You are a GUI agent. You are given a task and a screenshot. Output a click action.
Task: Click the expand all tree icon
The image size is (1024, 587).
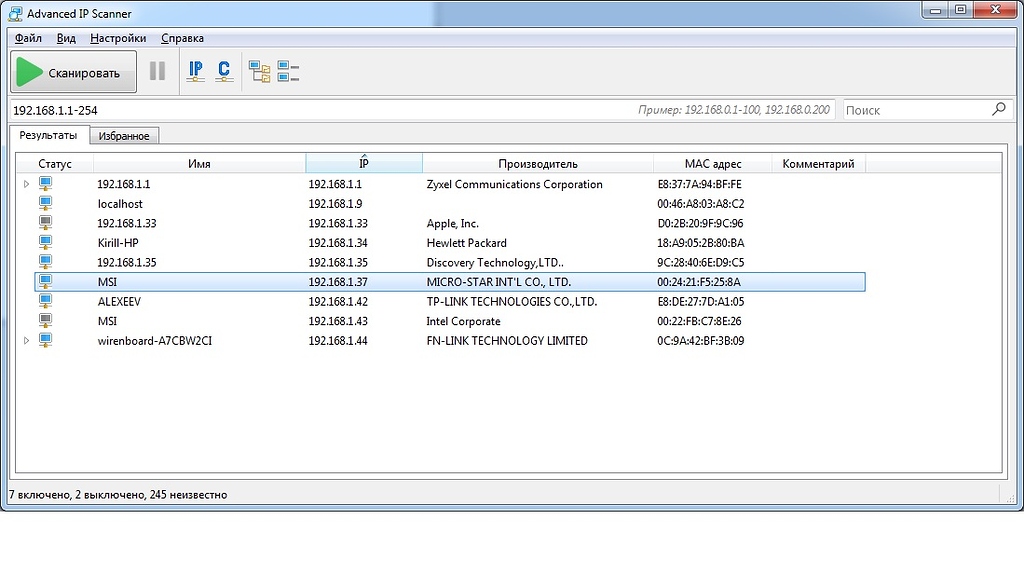pos(260,72)
